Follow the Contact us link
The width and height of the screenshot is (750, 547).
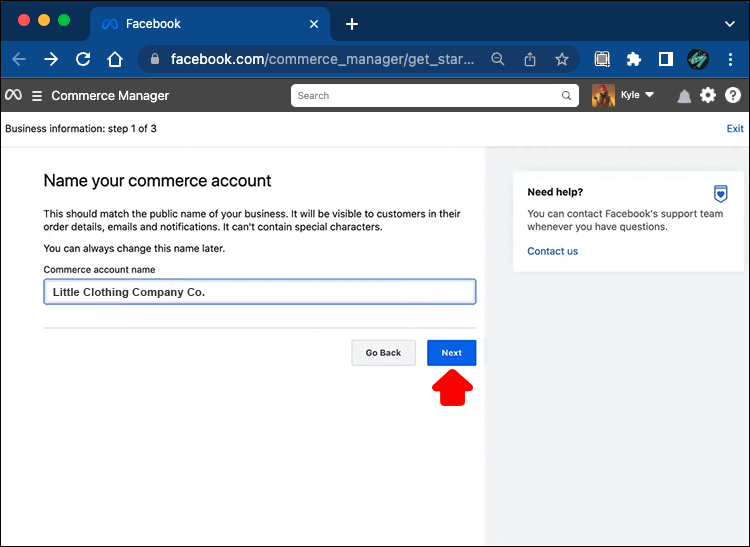pos(552,251)
